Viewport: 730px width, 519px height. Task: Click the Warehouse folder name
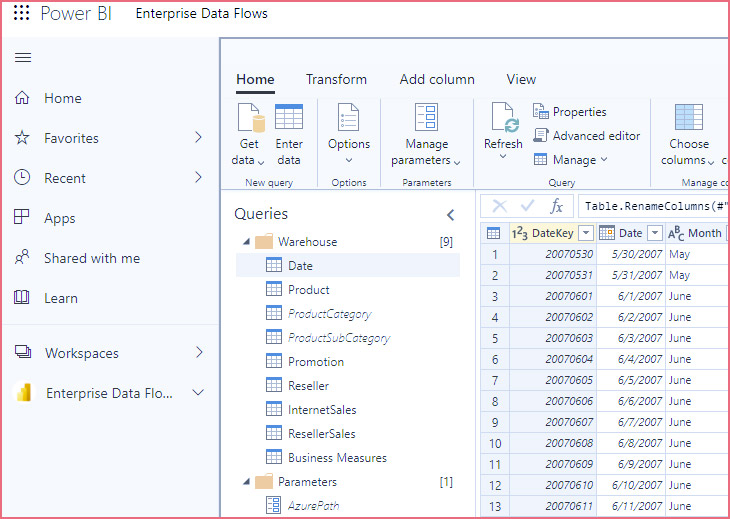pyautogui.click(x=307, y=242)
